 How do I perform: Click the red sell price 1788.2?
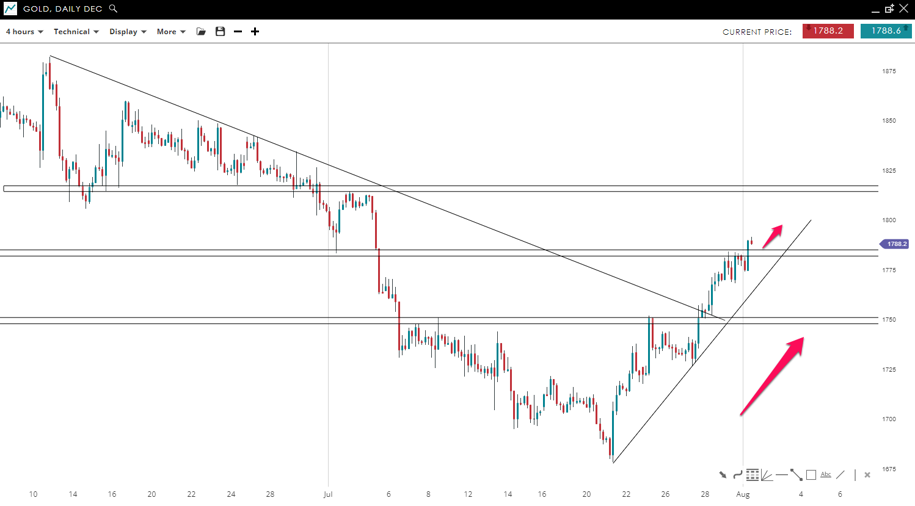pos(828,31)
